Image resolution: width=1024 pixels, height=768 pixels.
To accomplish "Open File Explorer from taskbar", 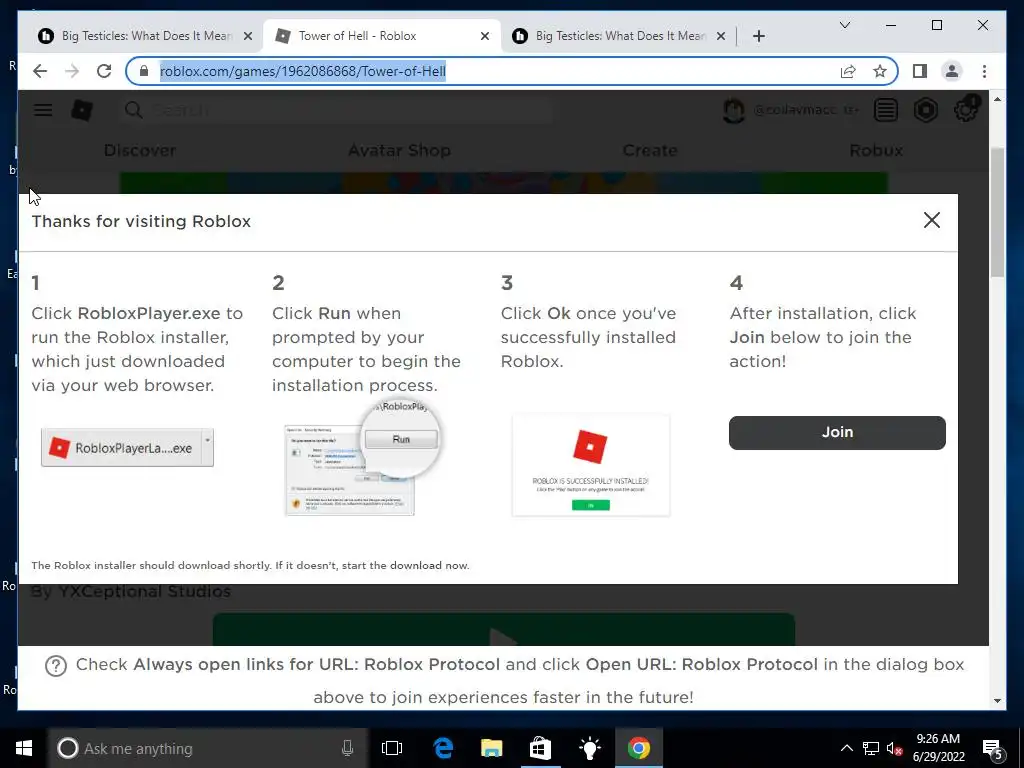I will click(x=492, y=748).
